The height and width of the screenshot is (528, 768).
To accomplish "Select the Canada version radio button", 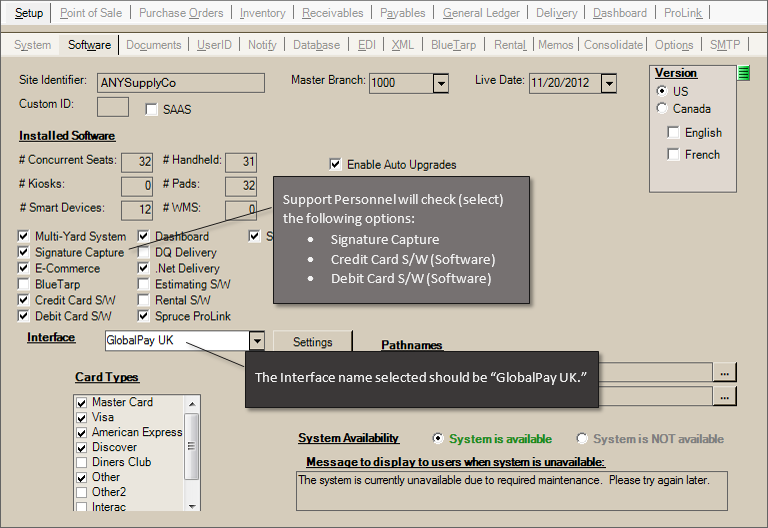I will coord(662,108).
